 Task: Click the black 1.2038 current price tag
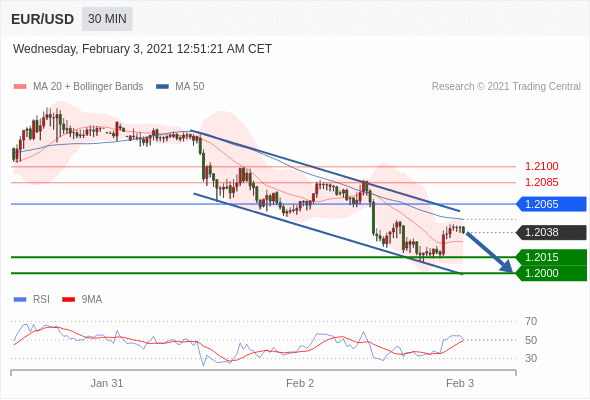click(x=551, y=232)
